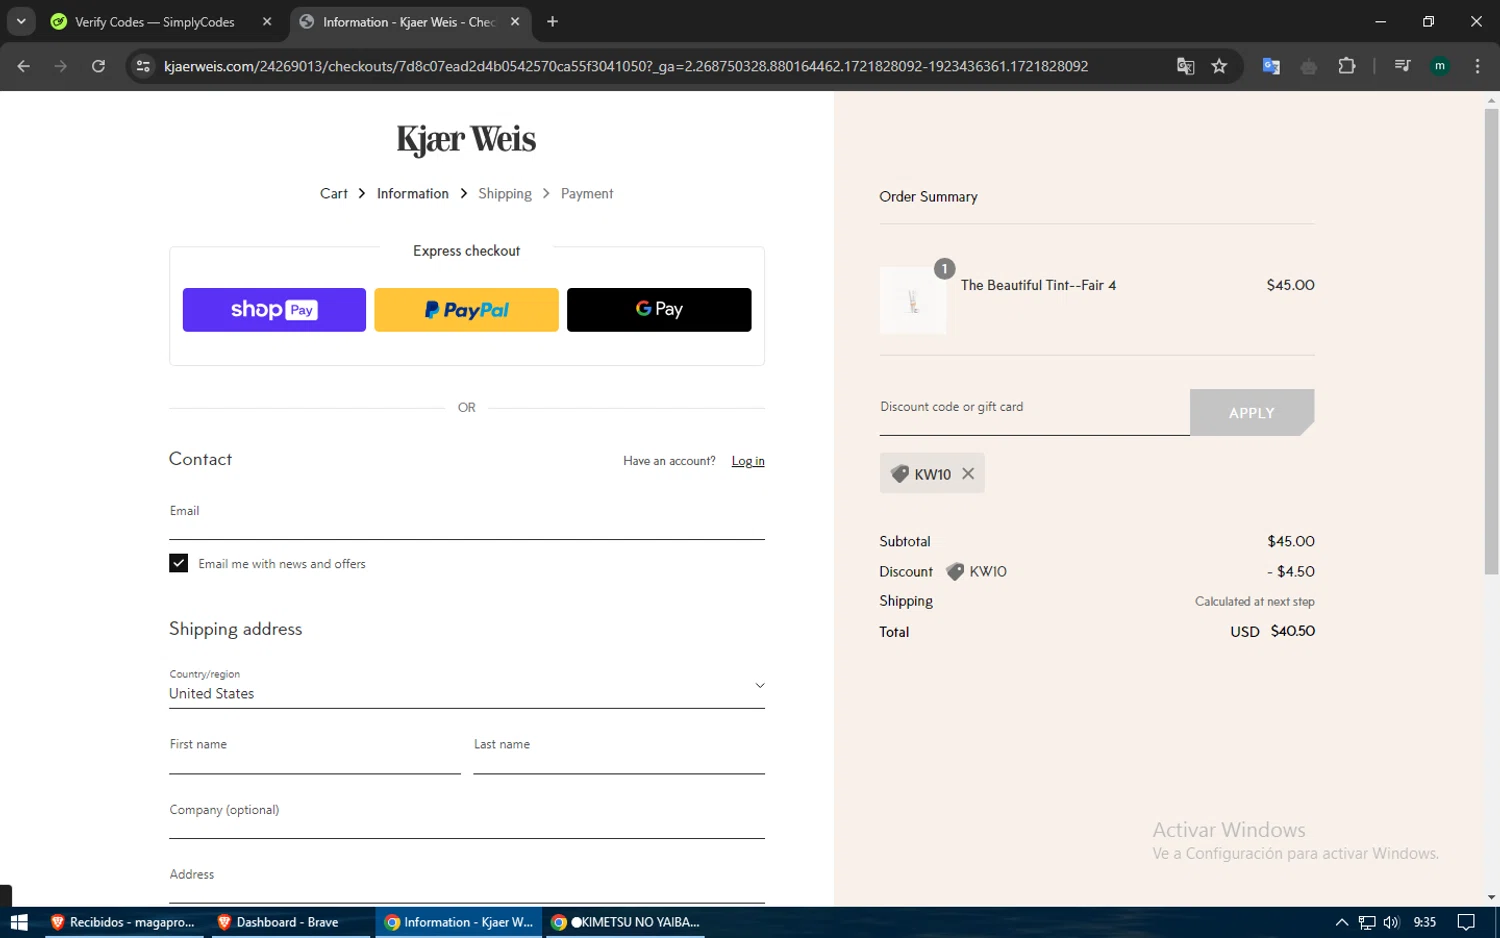The image size is (1500, 938).
Task: Open the volume tray icon
Action: (1391, 922)
